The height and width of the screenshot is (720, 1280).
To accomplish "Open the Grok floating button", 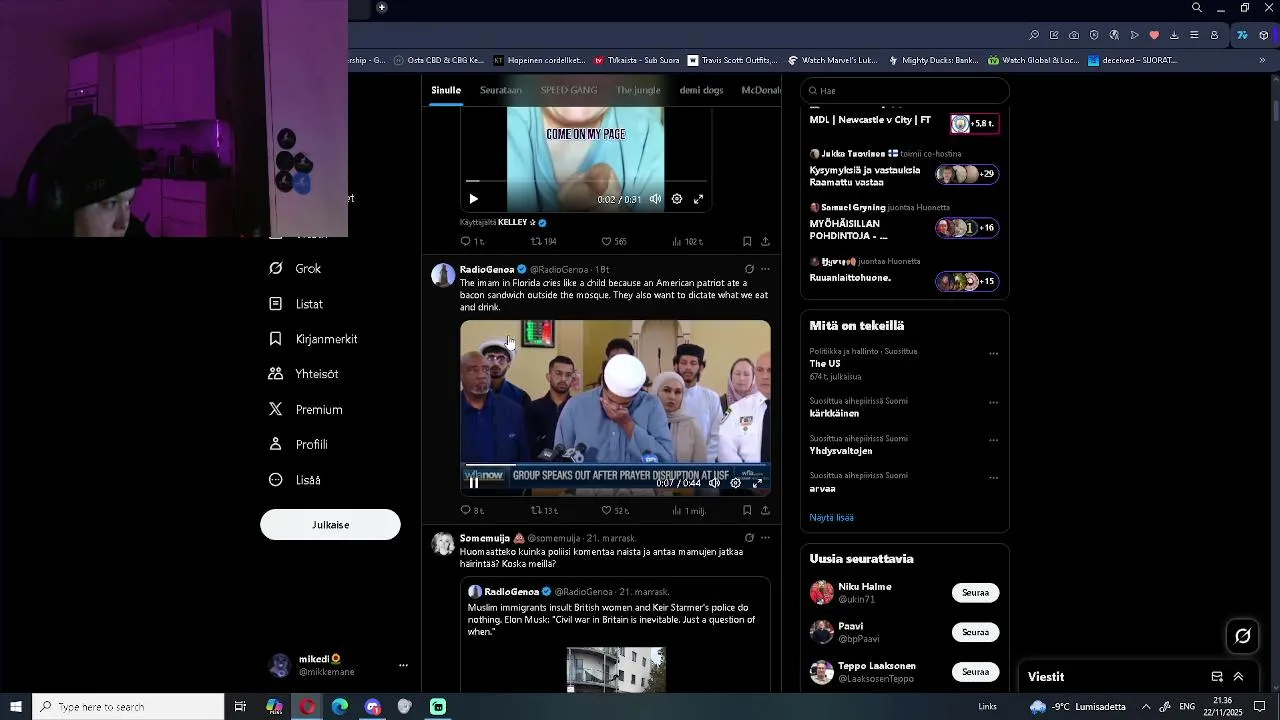I will click(1243, 636).
